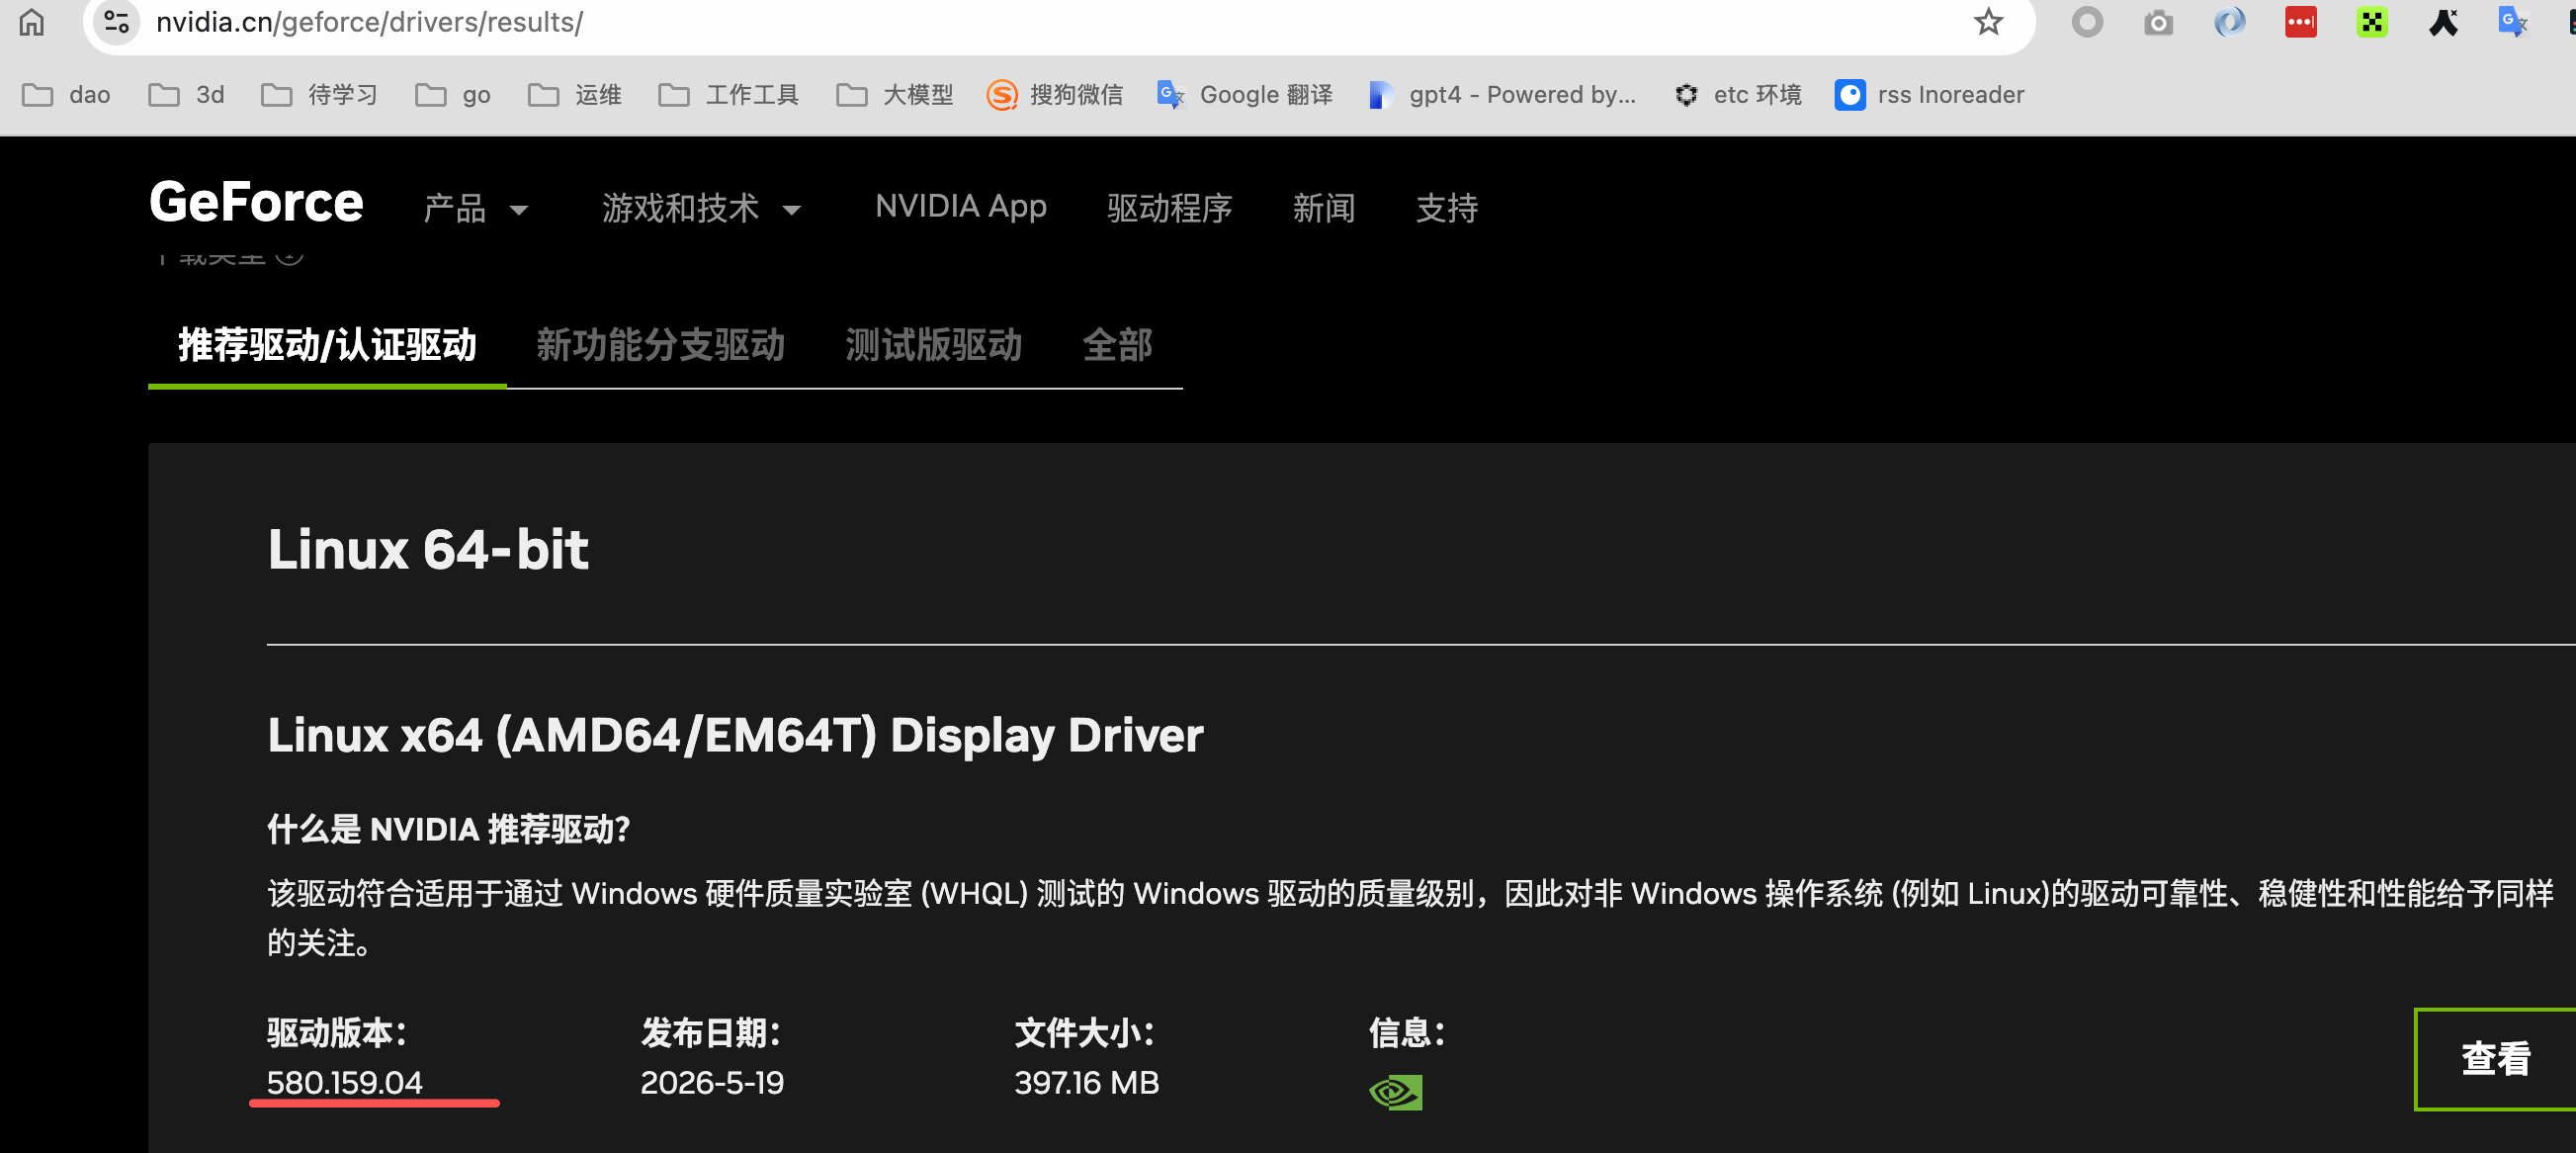Open the go bookmark folder

point(453,95)
